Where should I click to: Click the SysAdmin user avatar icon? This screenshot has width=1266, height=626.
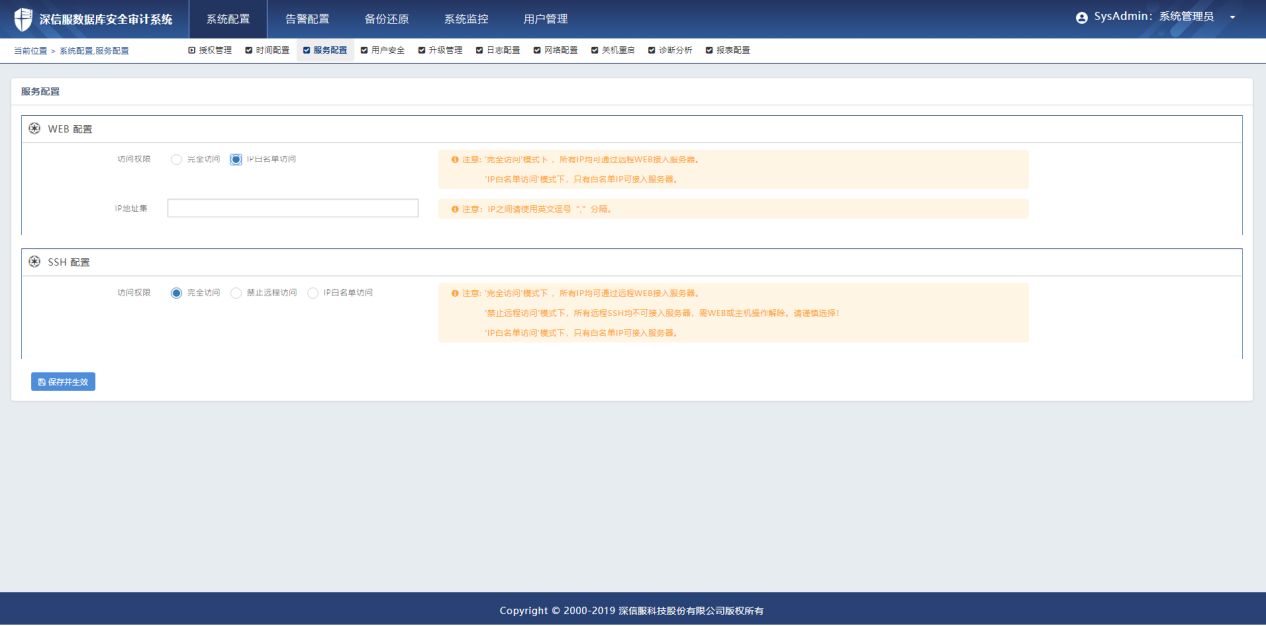[x=1081, y=18]
